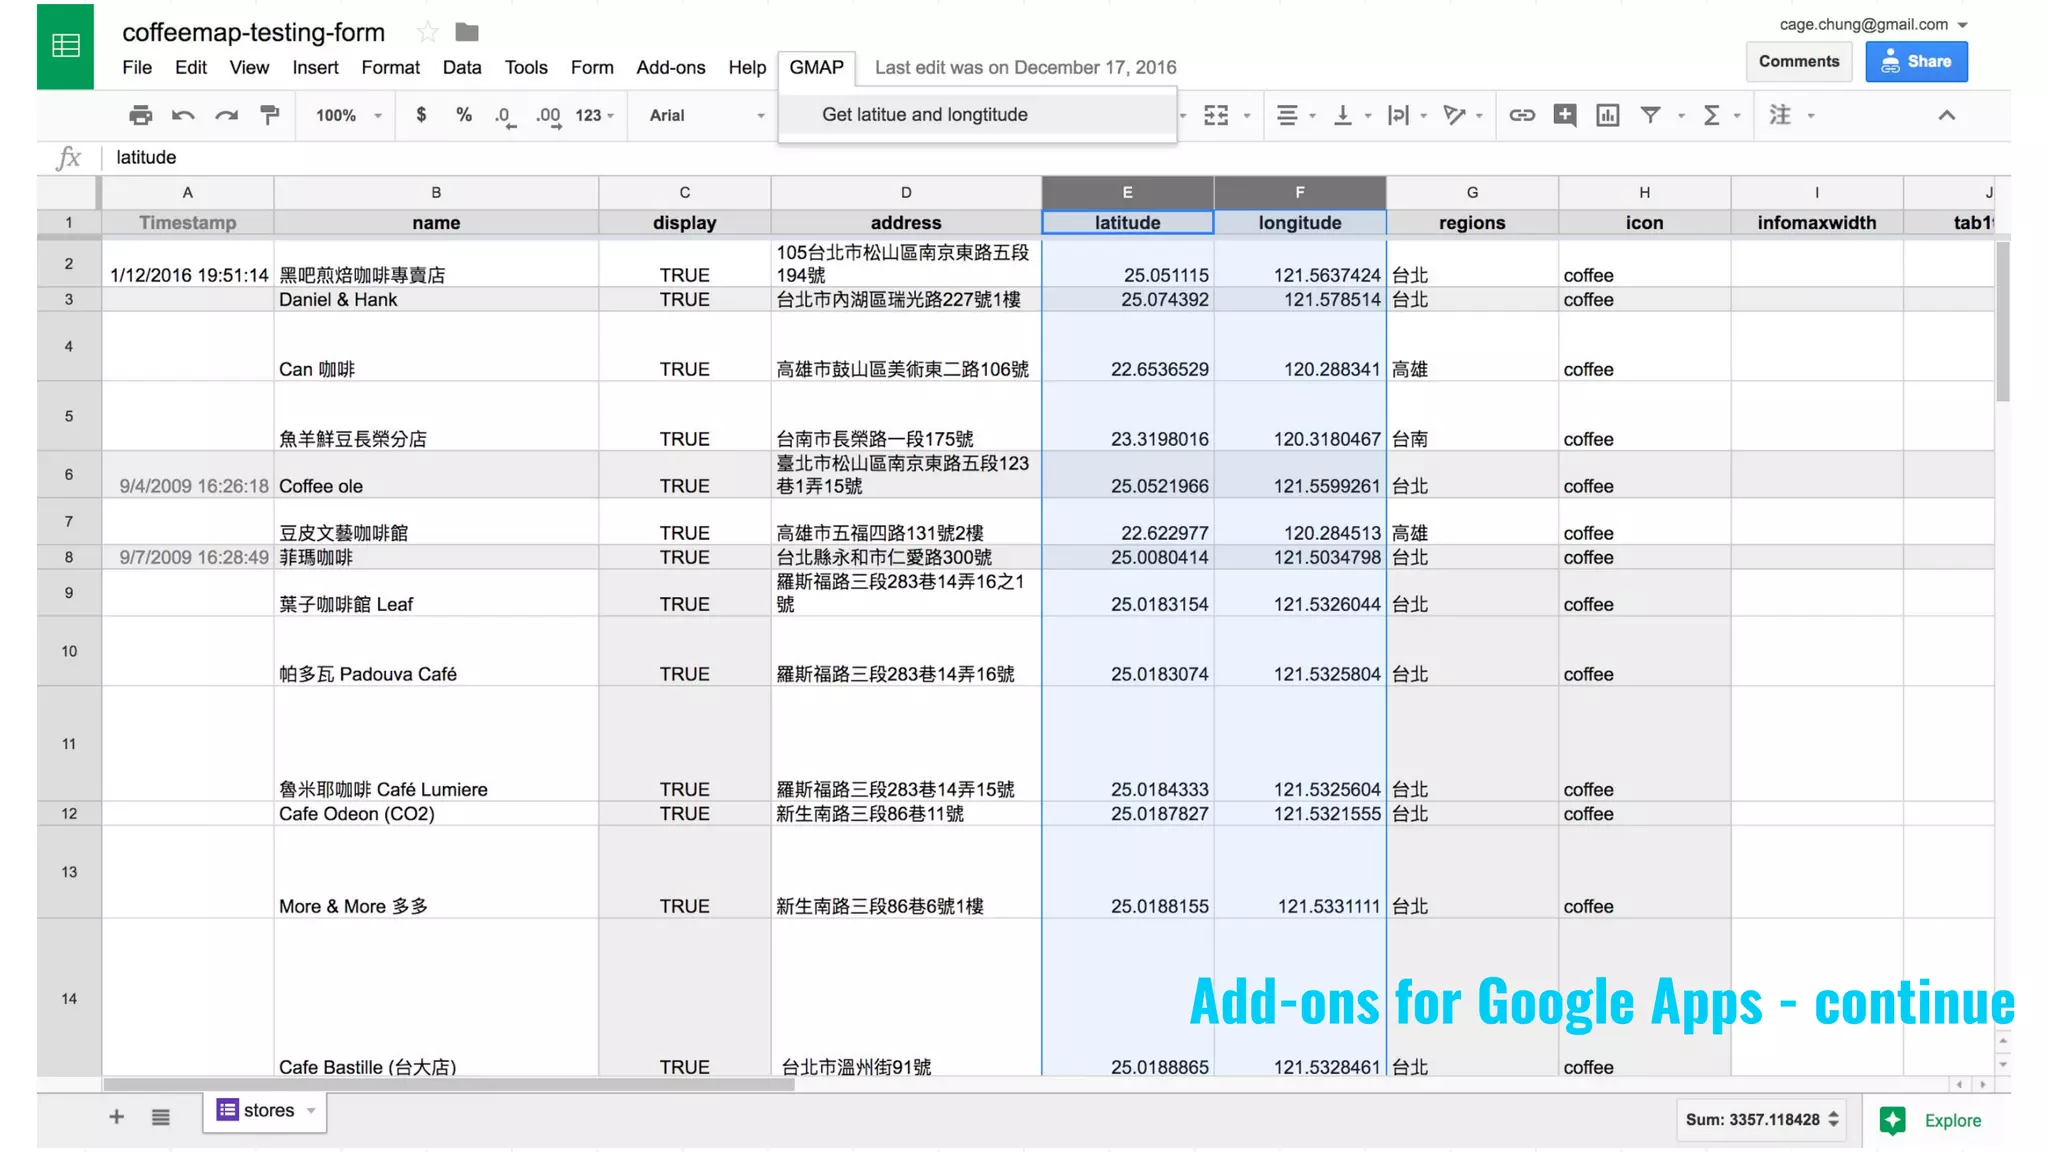Click the Horizontal align icon
Viewport: 2048px width, 1152px height.
point(1287,115)
